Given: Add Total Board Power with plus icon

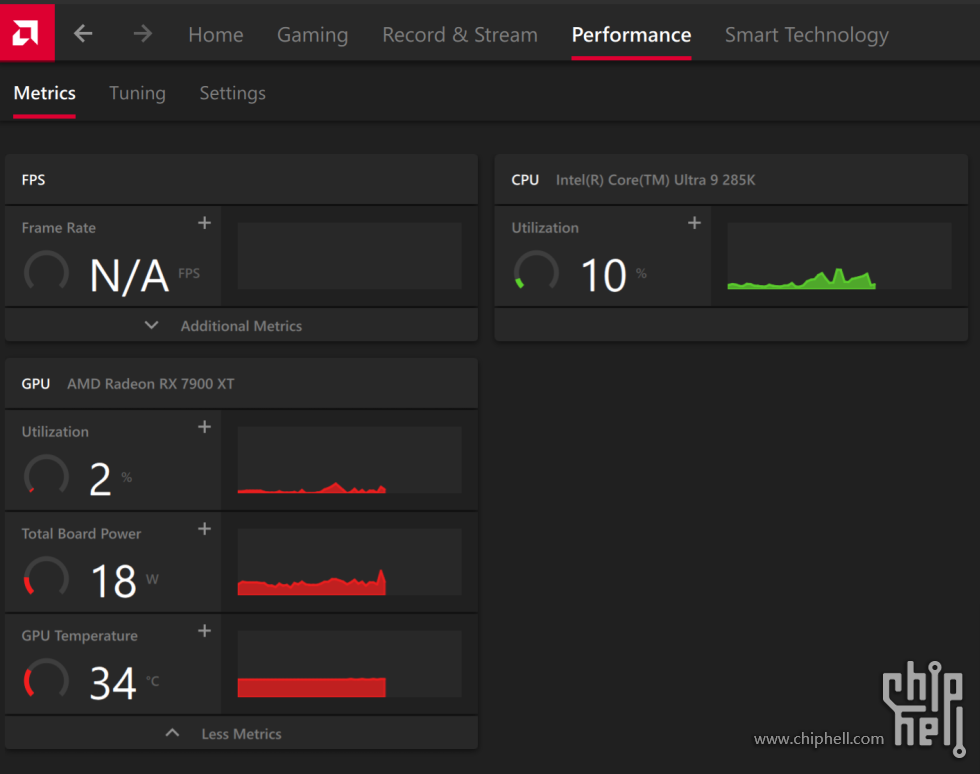Looking at the screenshot, I should click(x=204, y=529).
